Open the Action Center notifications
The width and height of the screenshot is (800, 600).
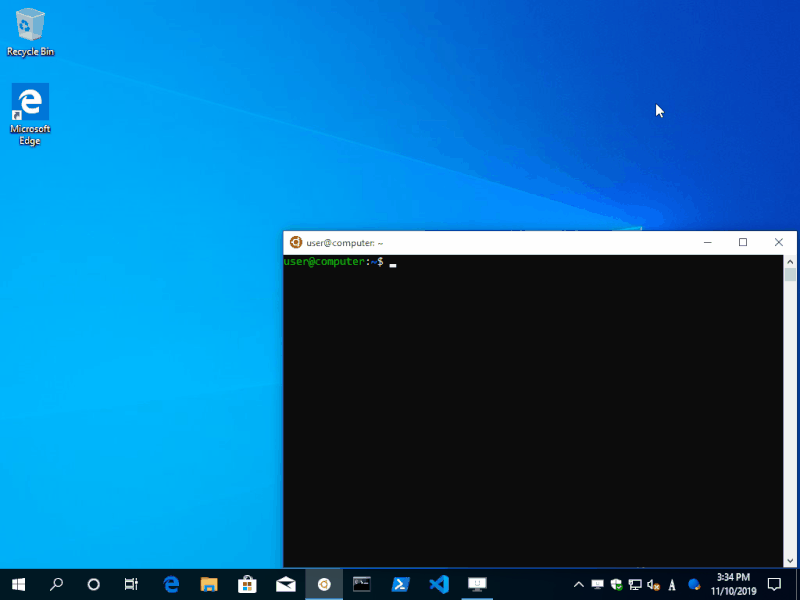coord(774,584)
